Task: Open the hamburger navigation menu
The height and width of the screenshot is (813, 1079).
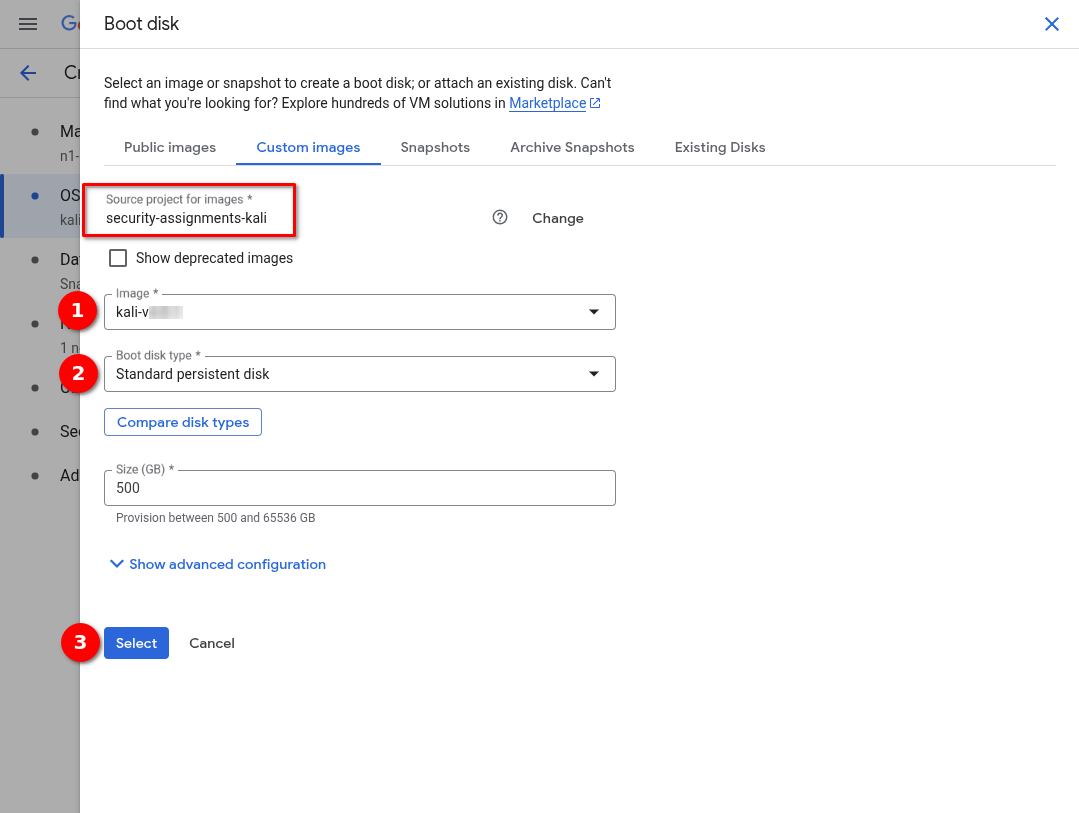Action: (28, 24)
